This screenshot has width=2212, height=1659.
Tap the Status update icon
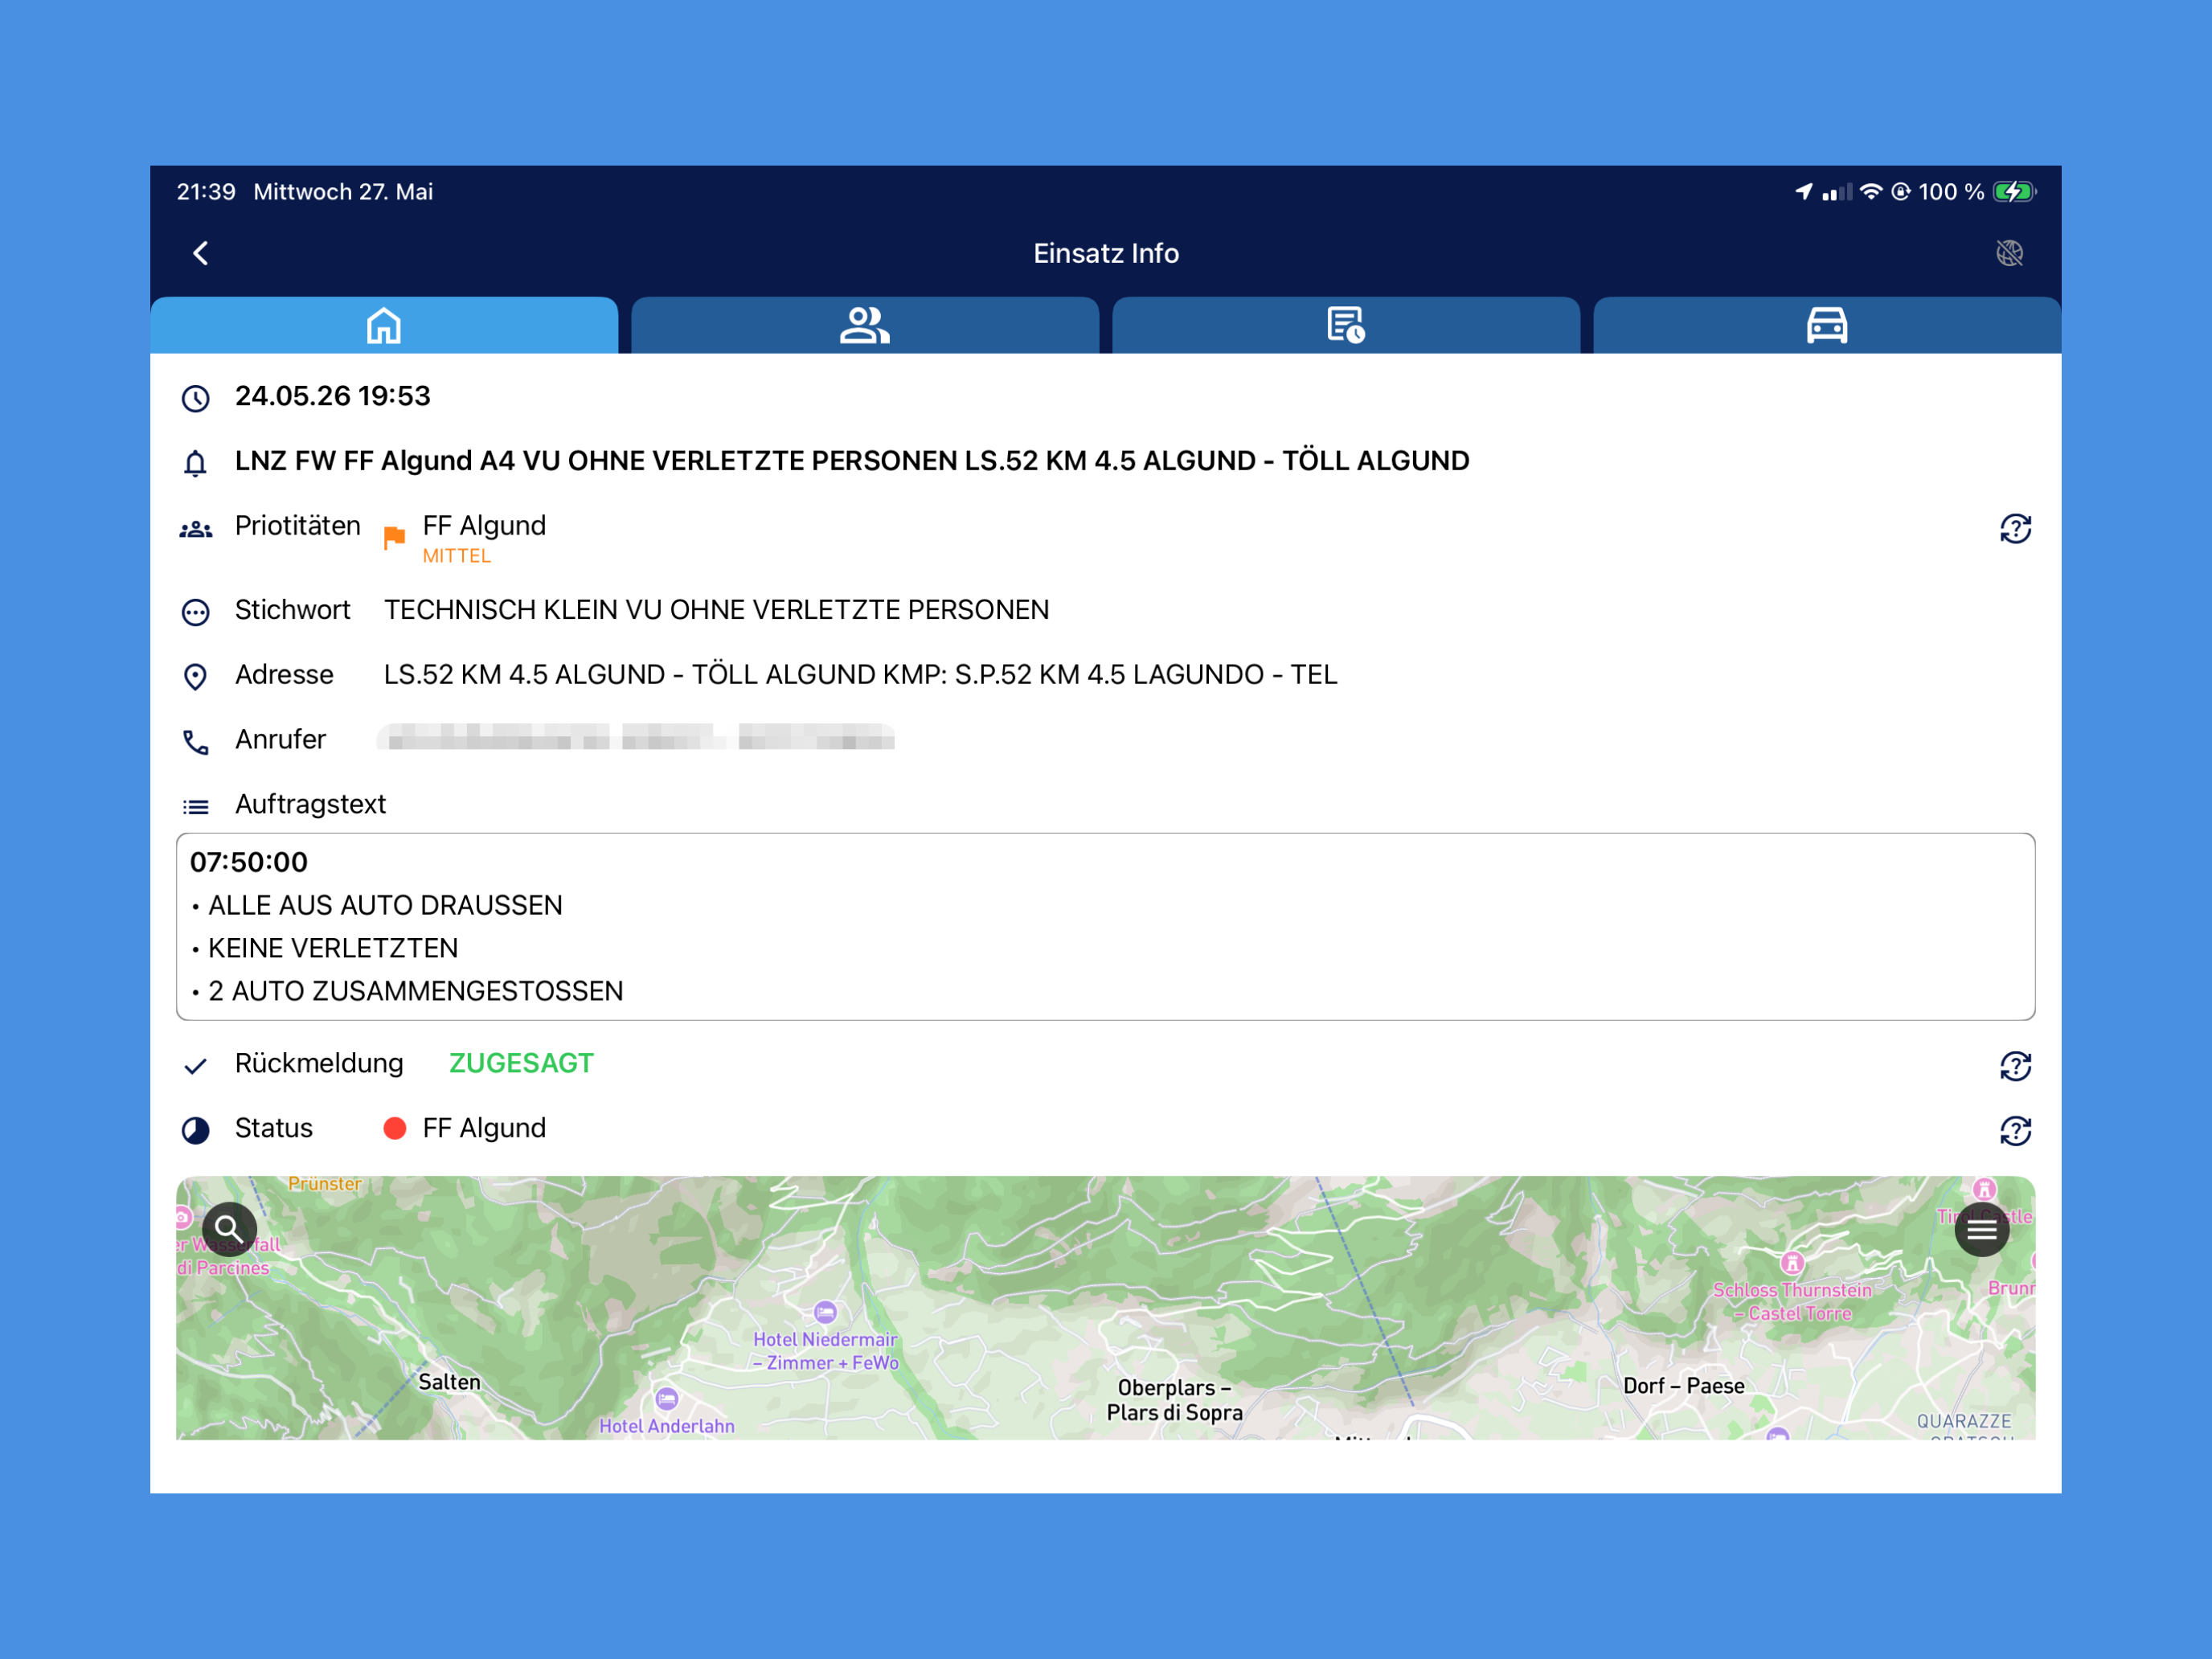tap(2016, 1131)
